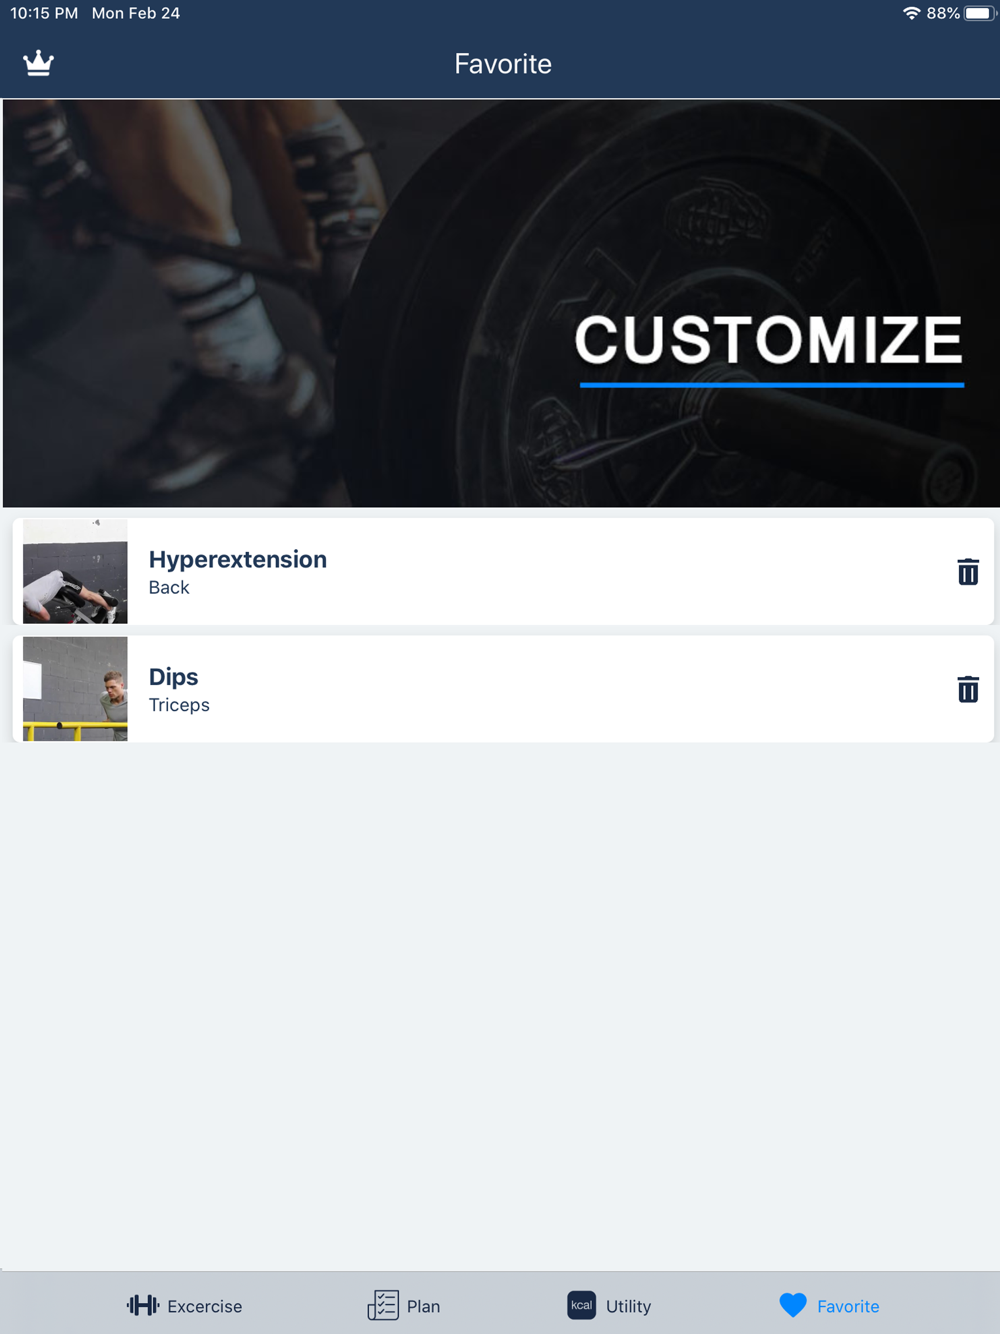Tap the kcal Utility icon
The image size is (1000, 1334).
click(x=581, y=1305)
